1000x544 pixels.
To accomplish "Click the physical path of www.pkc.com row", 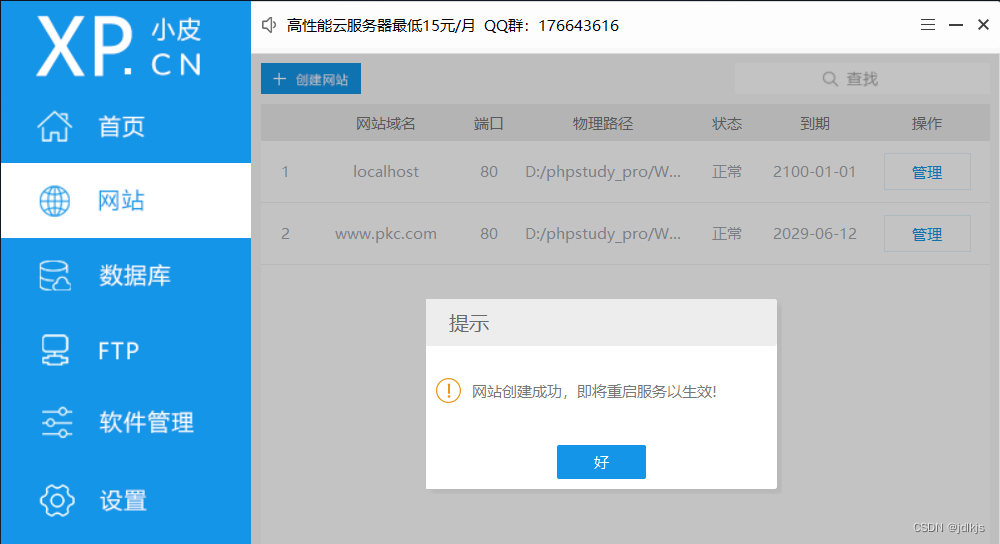I will [603, 233].
